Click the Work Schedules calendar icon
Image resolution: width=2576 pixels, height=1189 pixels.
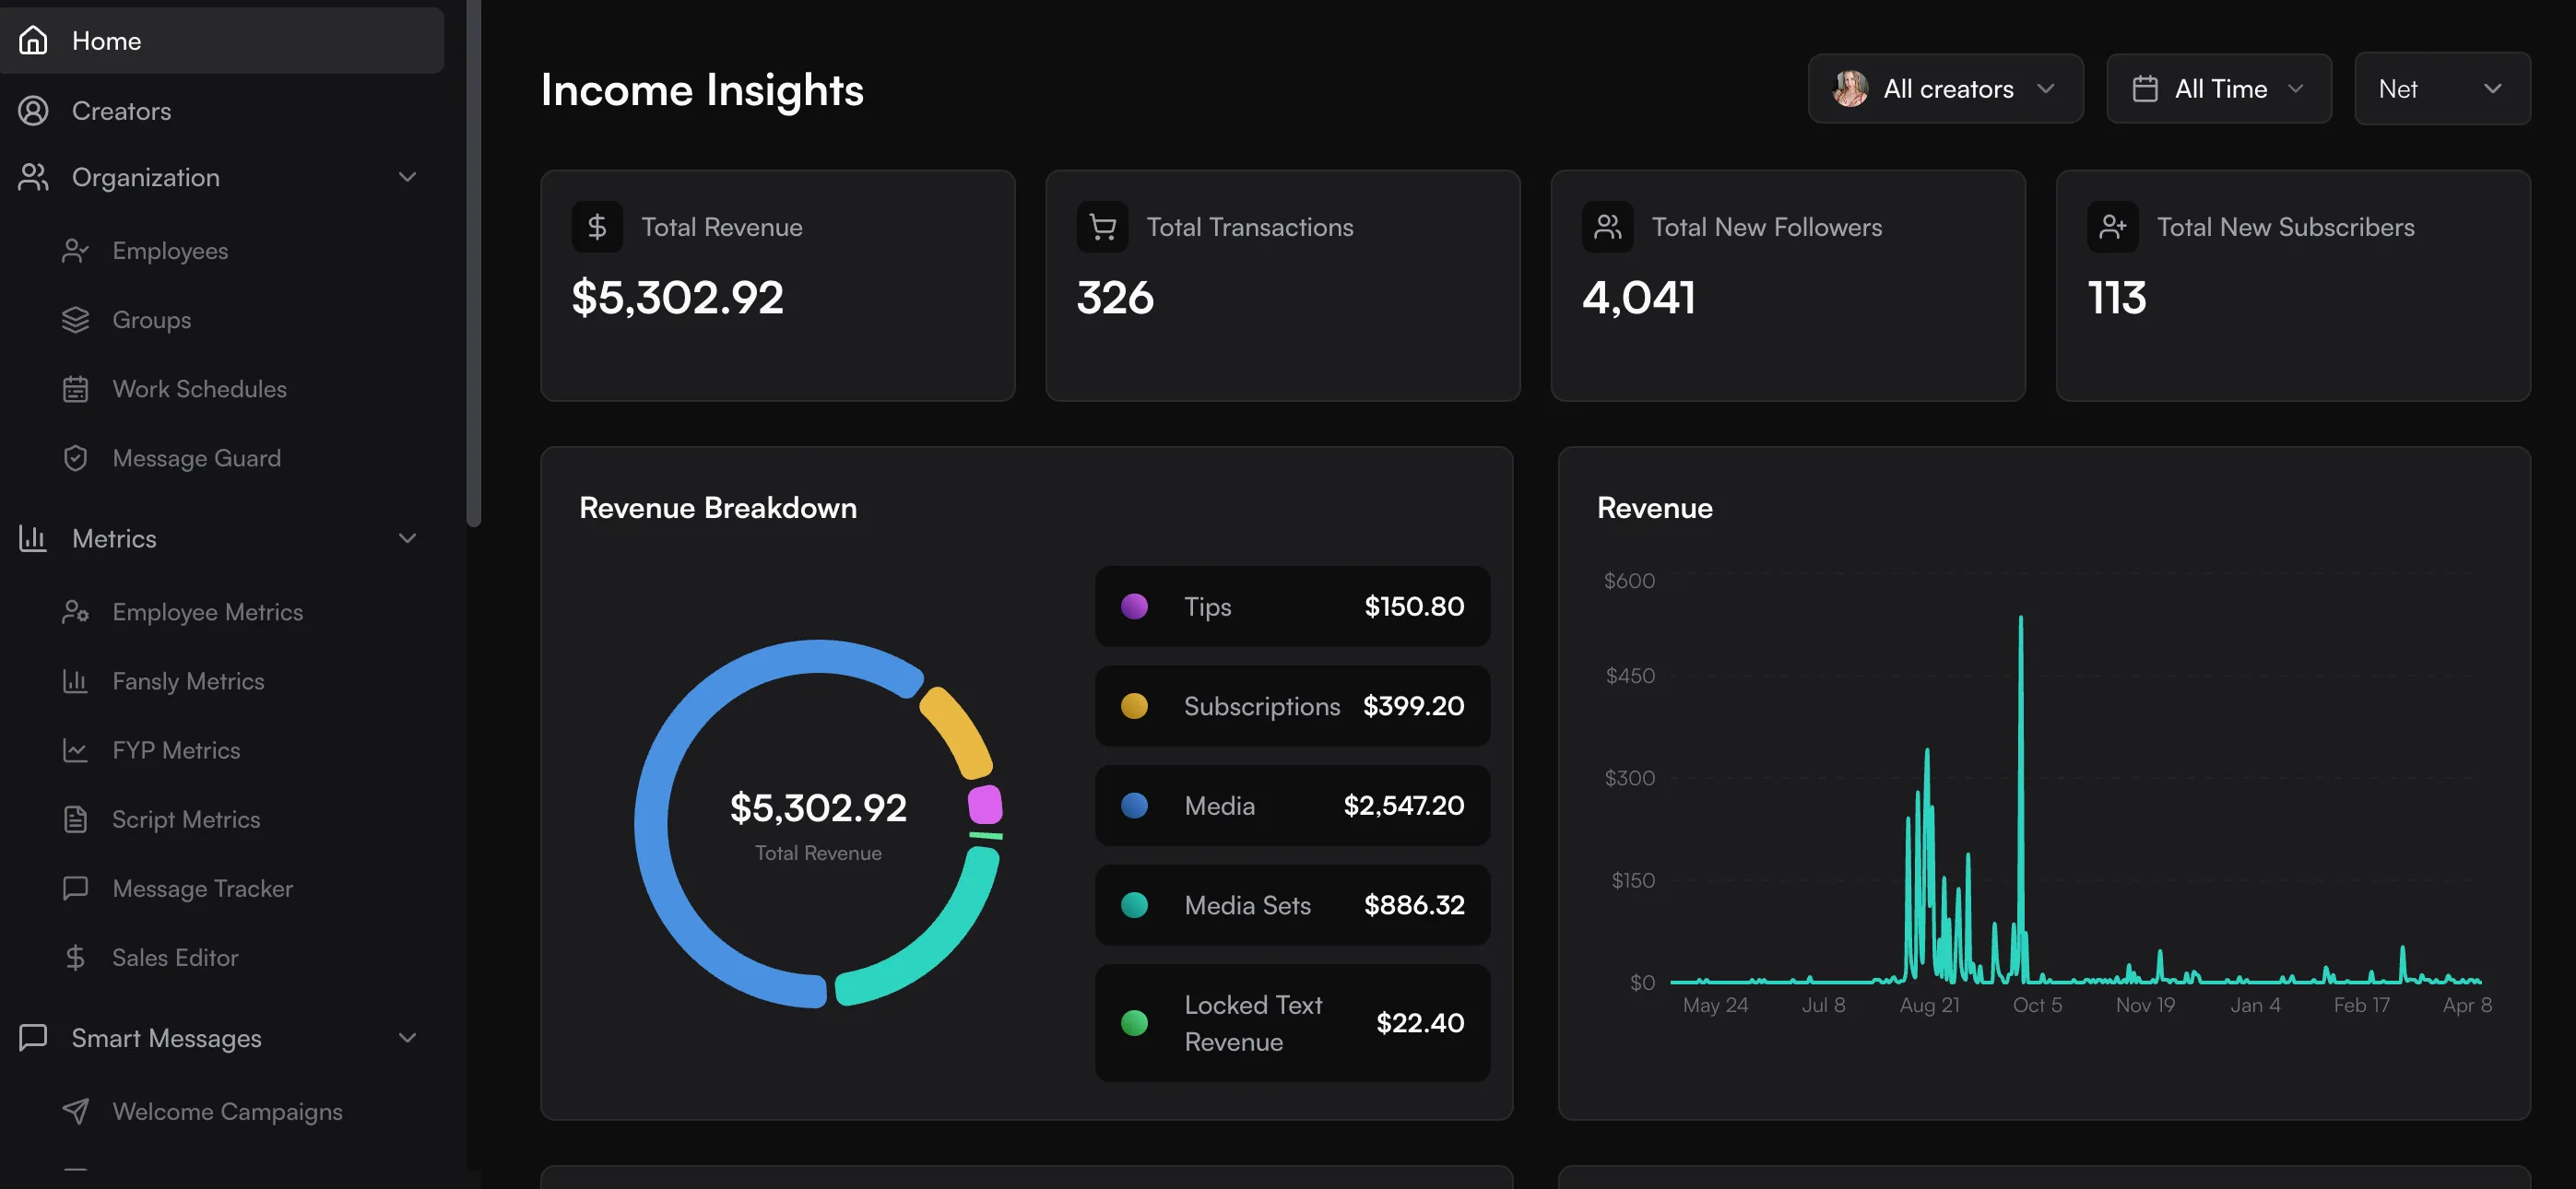coord(76,388)
